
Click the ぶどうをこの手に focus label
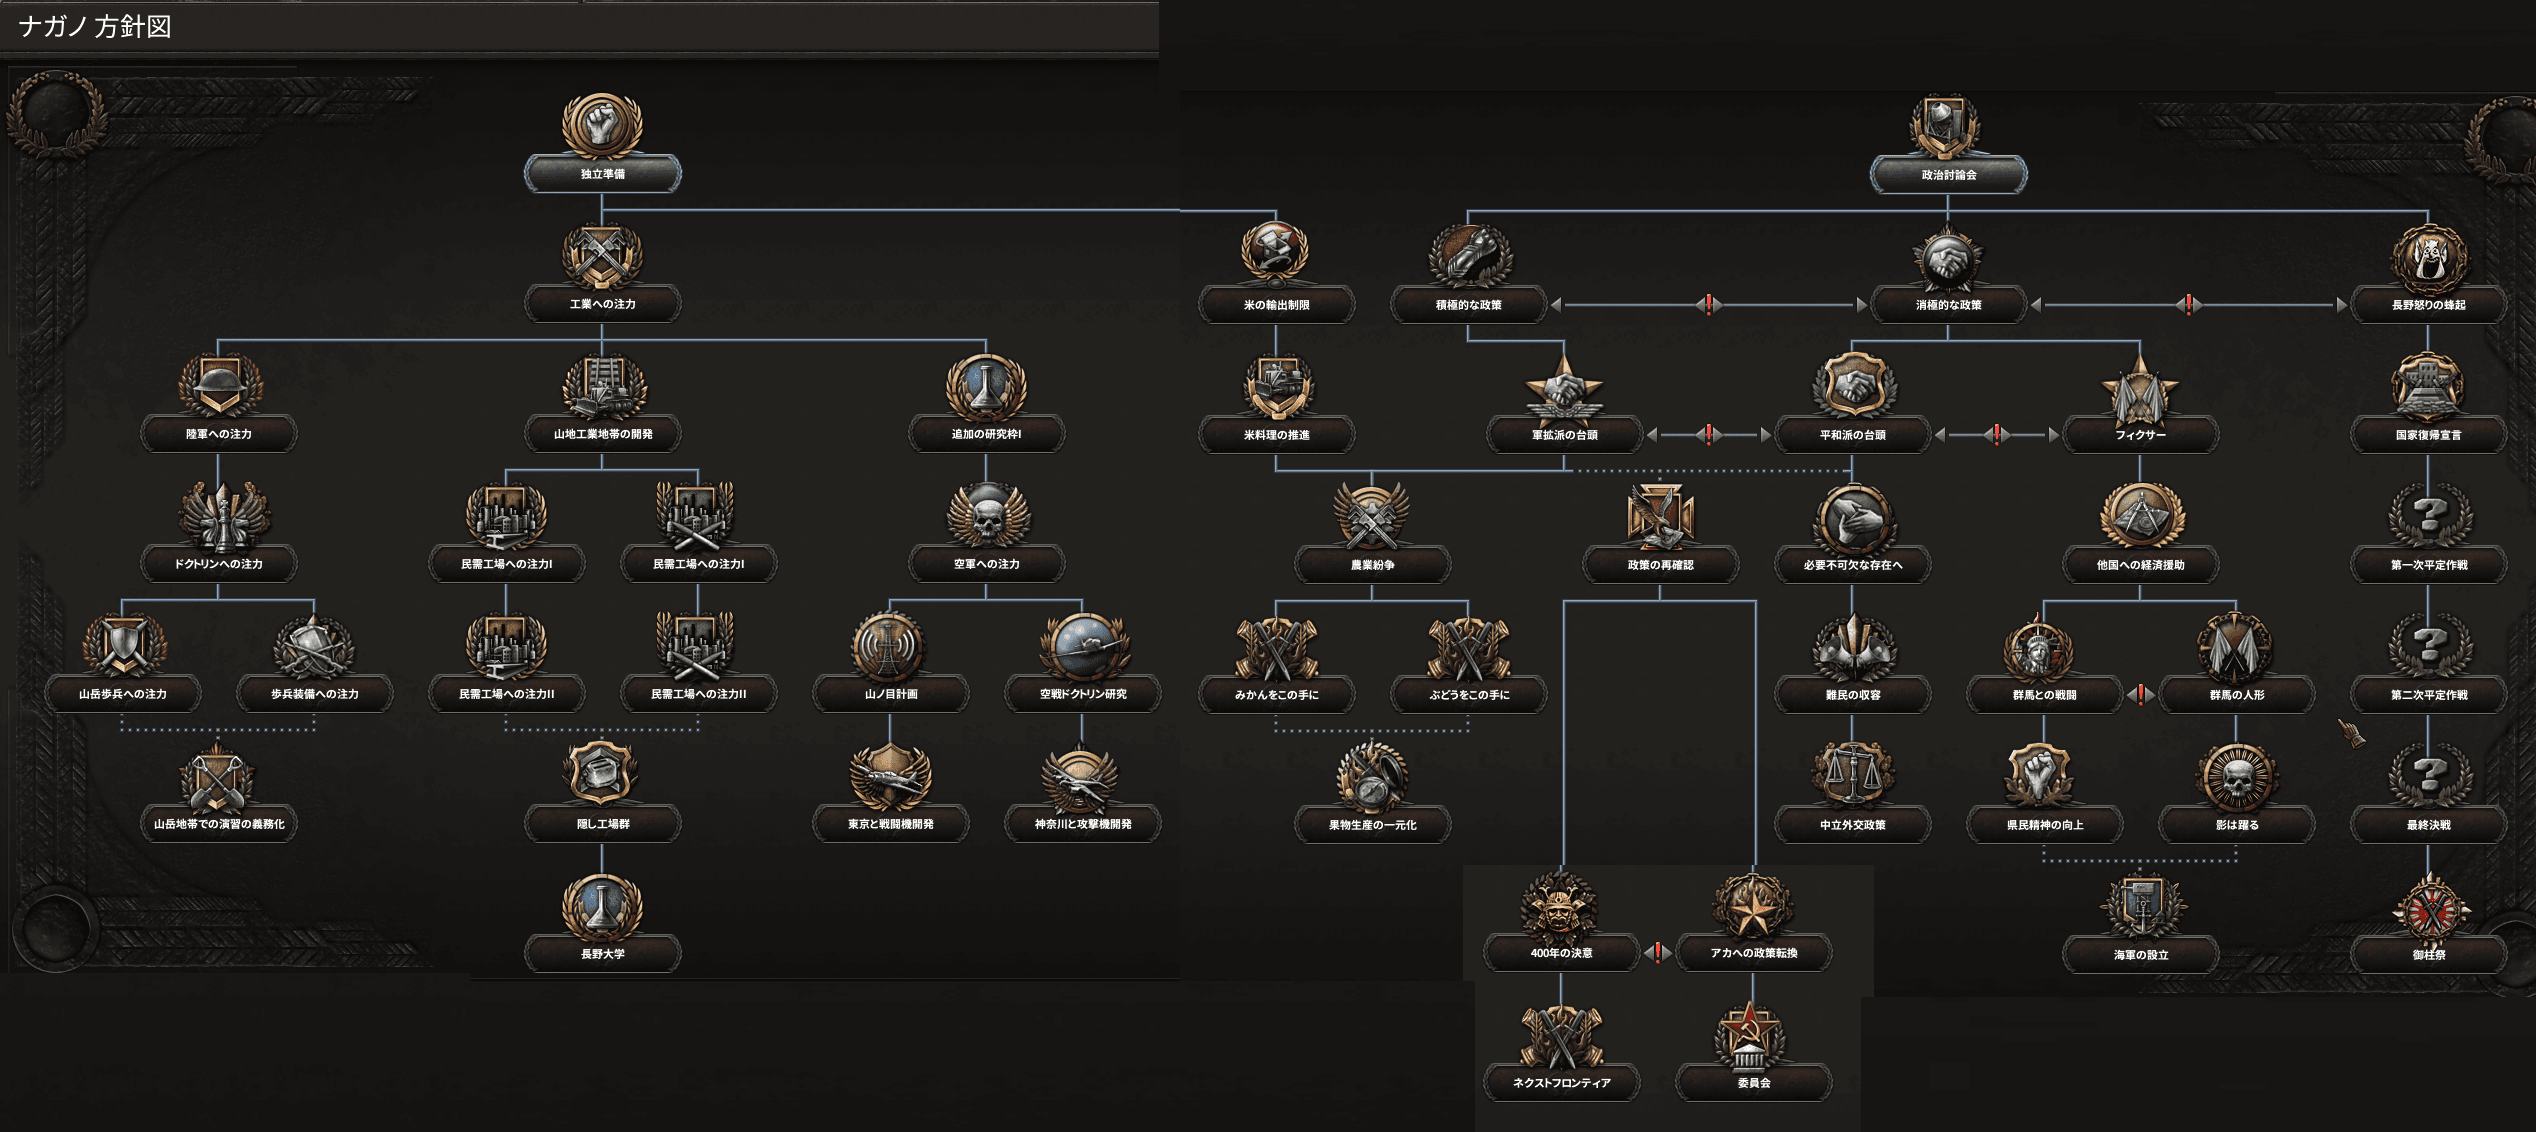[1468, 695]
